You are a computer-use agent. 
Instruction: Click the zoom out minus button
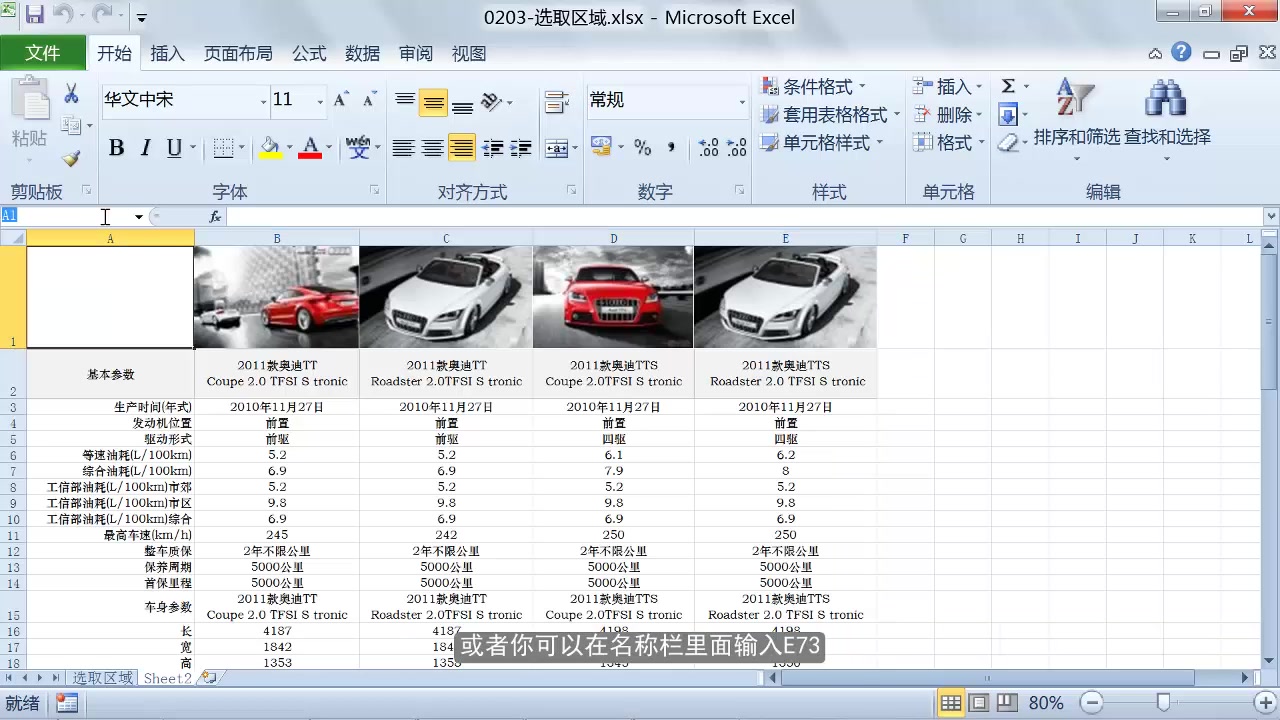pyautogui.click(x=1093, y=703)
